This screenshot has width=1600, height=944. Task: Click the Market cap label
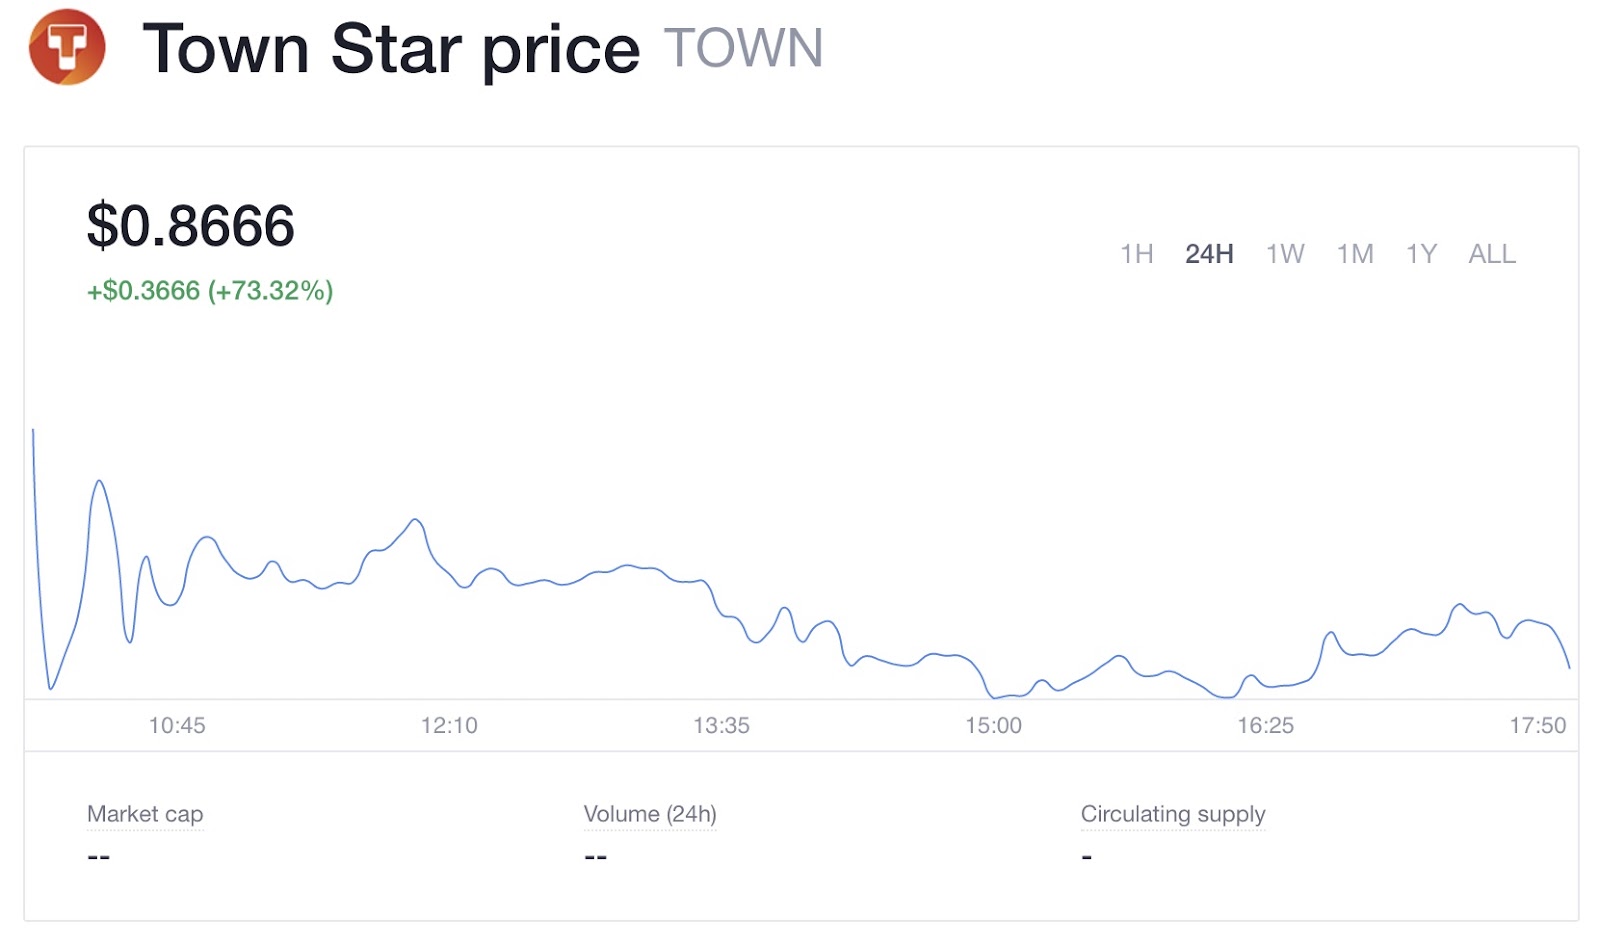pos(145,814)
